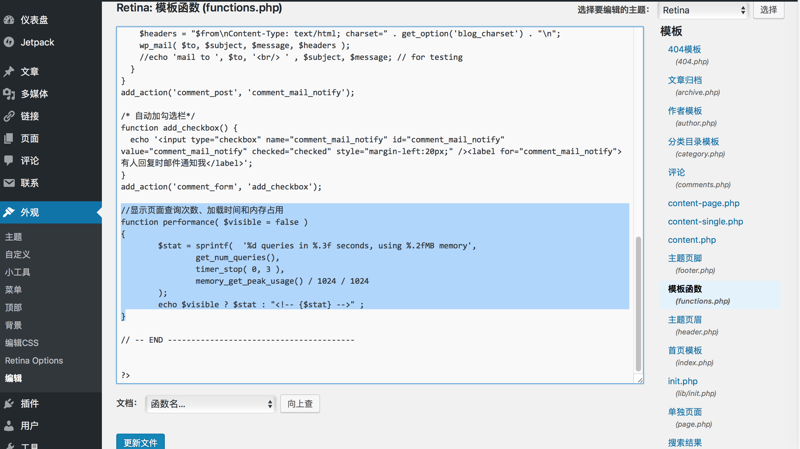Open Retina Options submenu
This screenshot has width=800, height=449.
pos(34,361)
